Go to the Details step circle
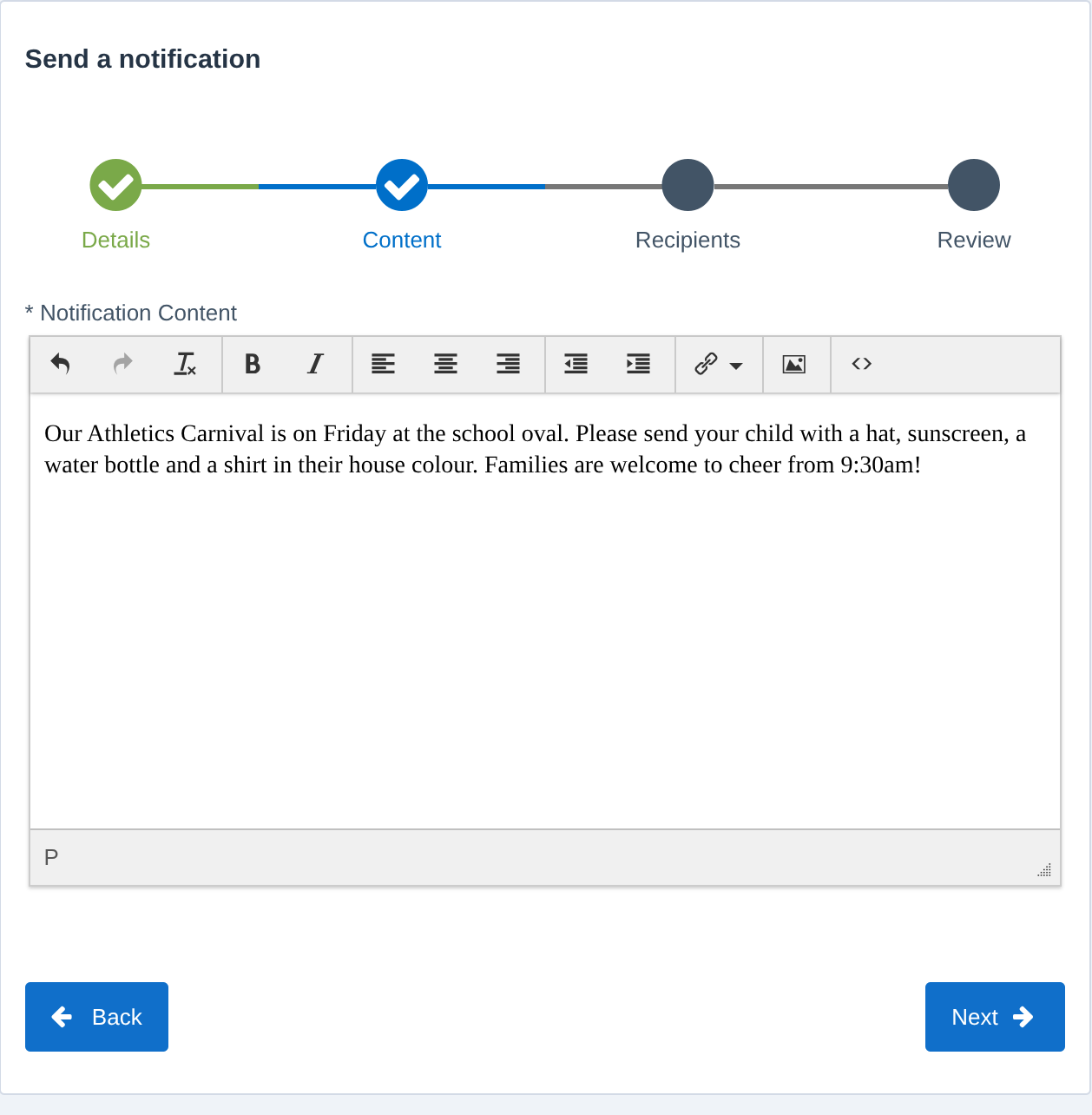1092x1115 pixels. [116, 185]
